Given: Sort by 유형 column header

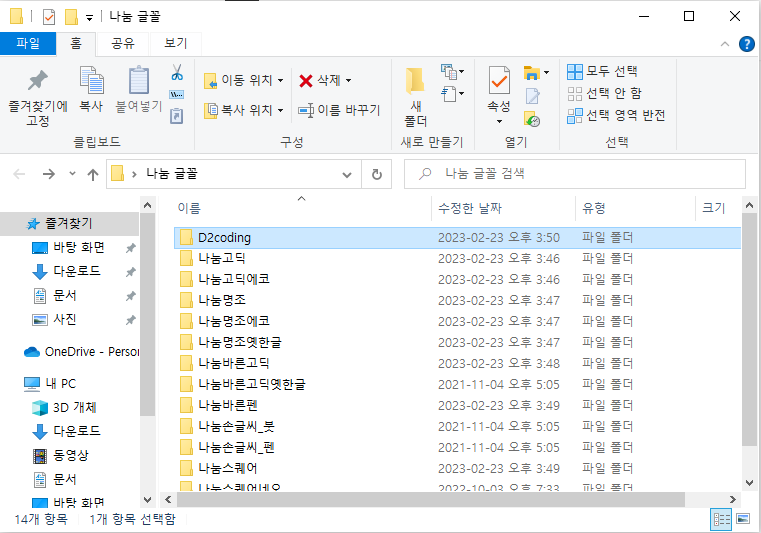Looking at the screenshot, I should (x=635, y=208).
